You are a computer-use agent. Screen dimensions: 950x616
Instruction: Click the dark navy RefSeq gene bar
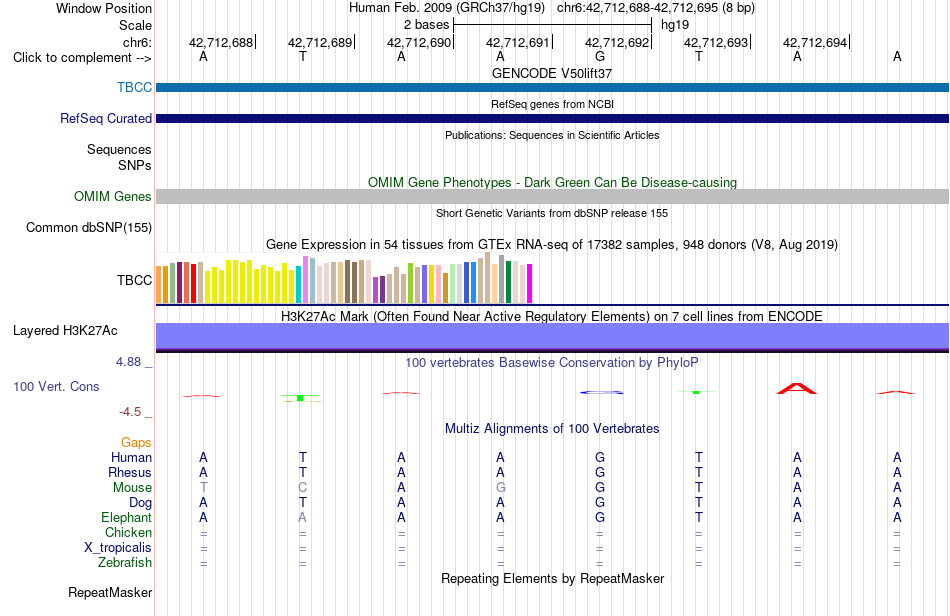[552, 118]
